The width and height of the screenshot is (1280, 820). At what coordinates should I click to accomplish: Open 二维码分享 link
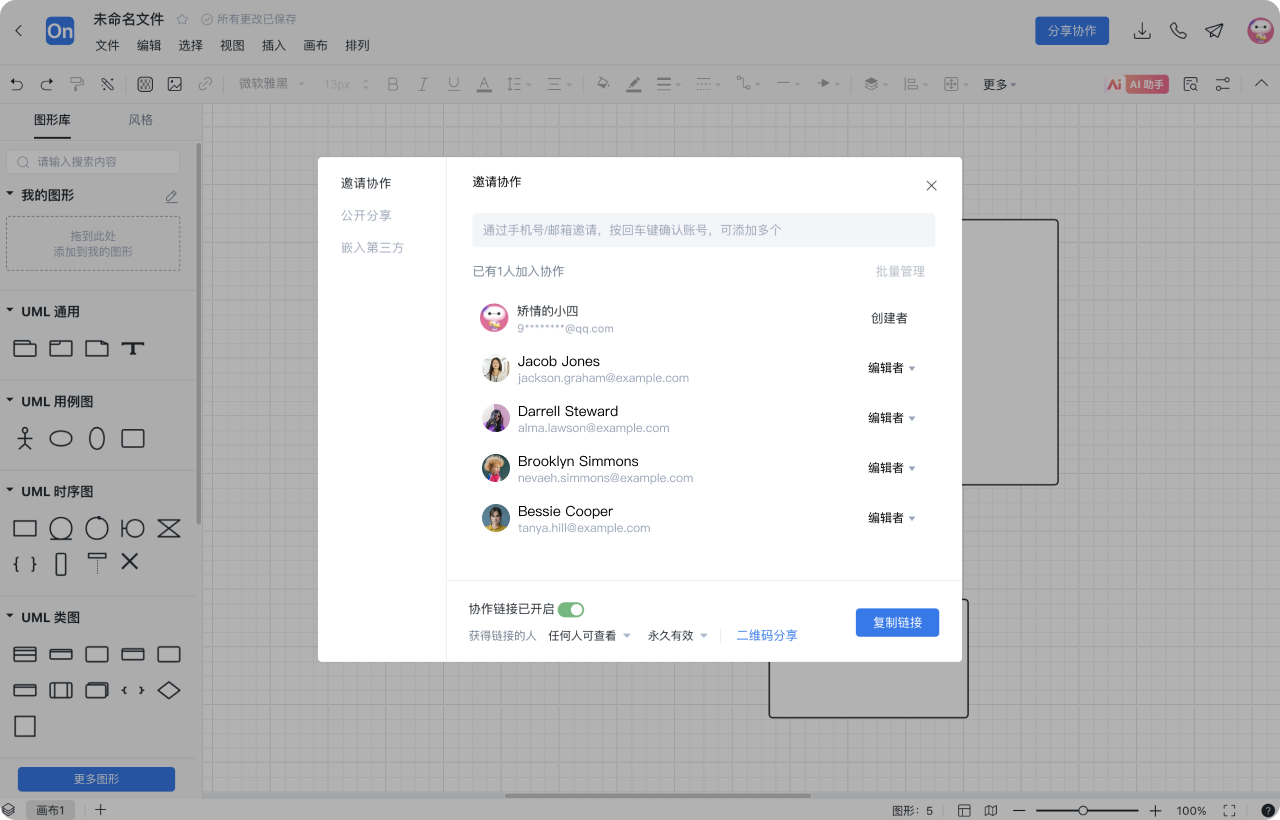point(766,635)
